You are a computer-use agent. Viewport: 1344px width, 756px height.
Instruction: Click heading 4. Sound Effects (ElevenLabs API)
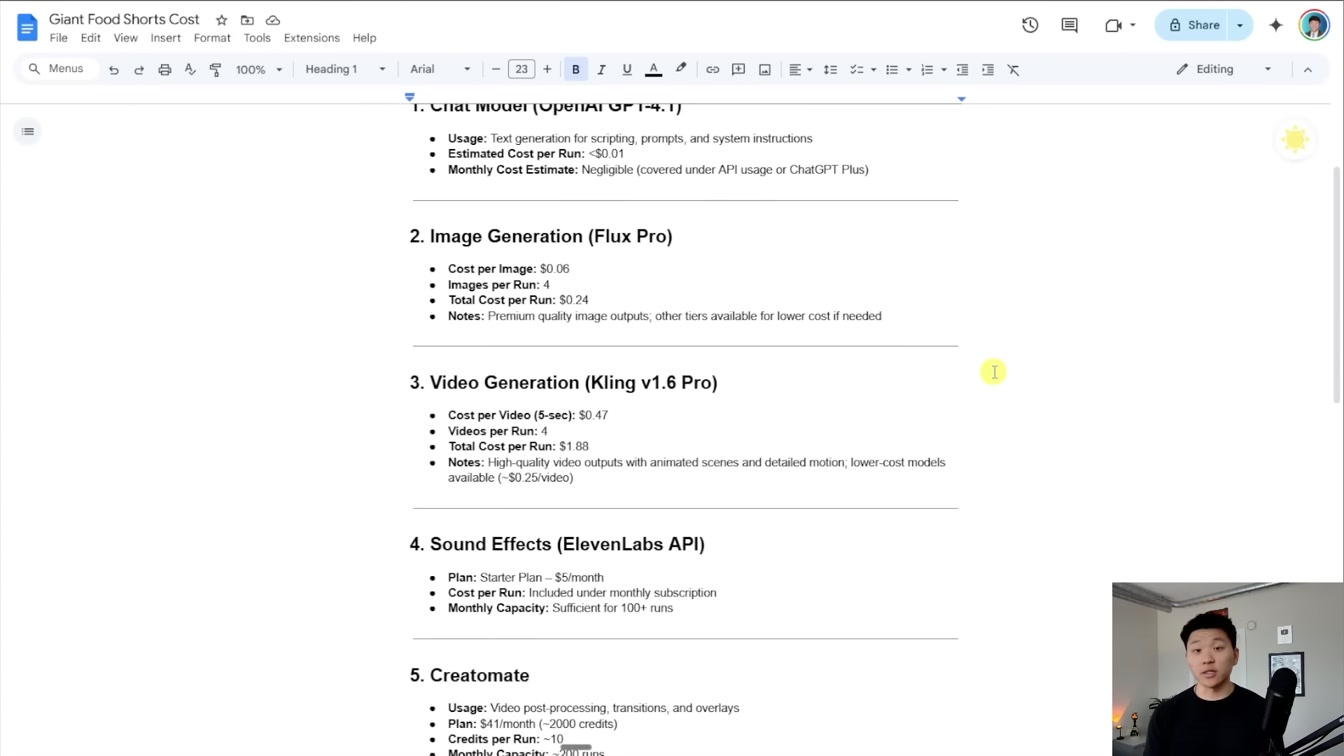557,544
